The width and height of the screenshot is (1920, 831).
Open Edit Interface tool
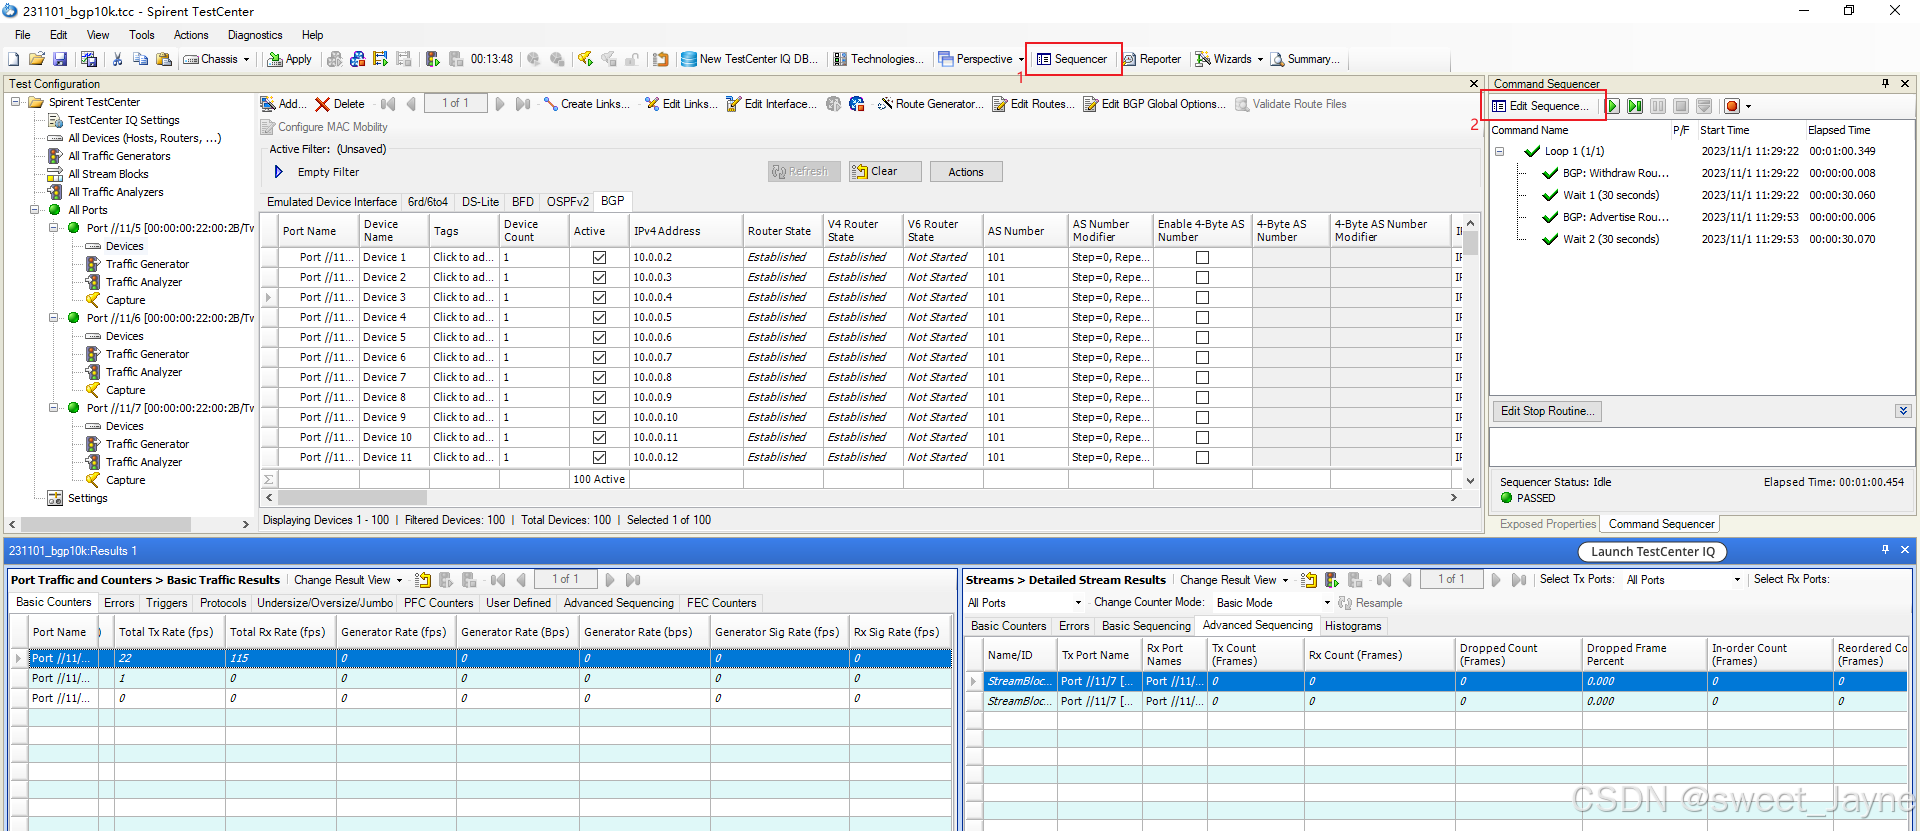pyautogui.click(x=771, y=104)
